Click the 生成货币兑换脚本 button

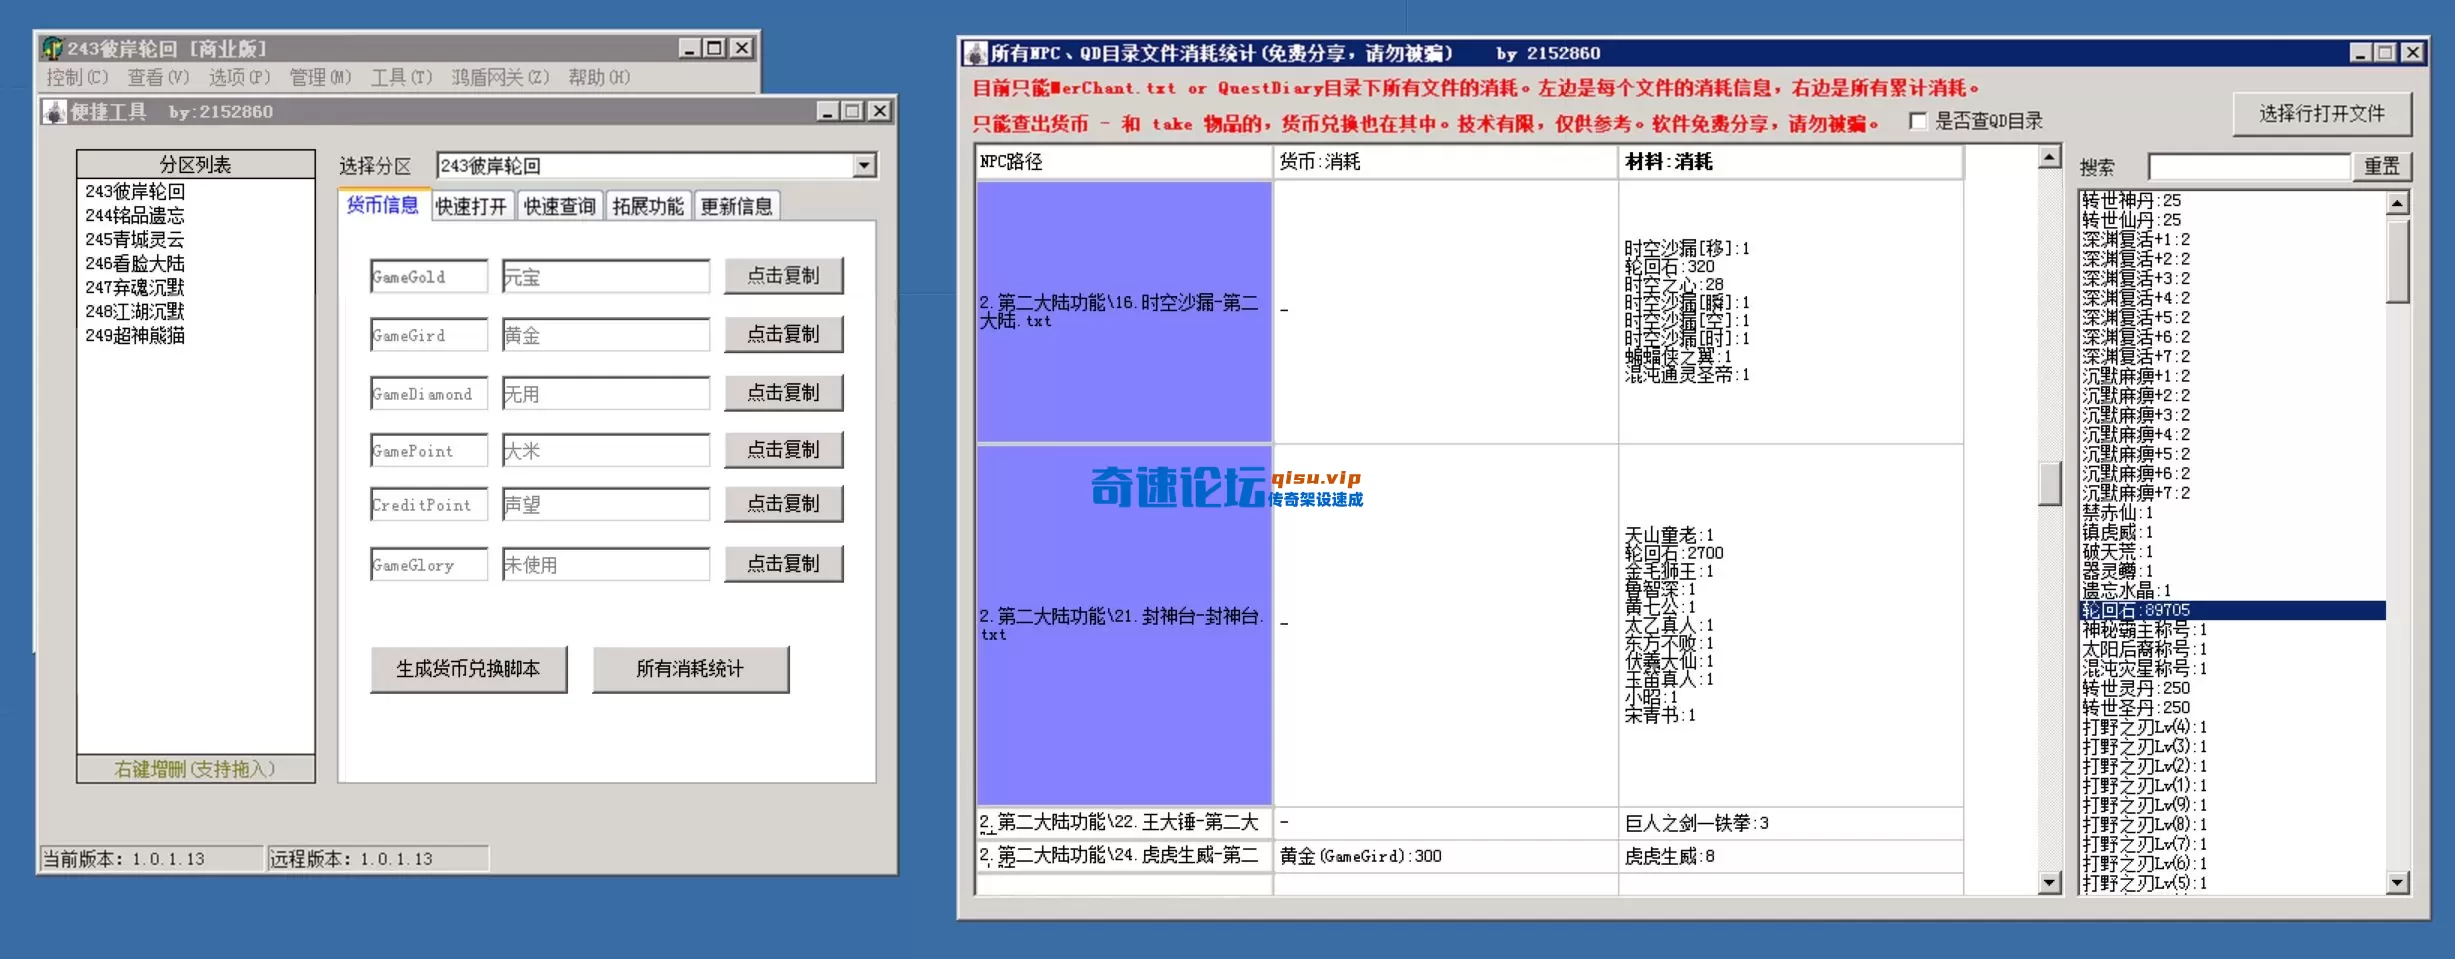(467, 668)
